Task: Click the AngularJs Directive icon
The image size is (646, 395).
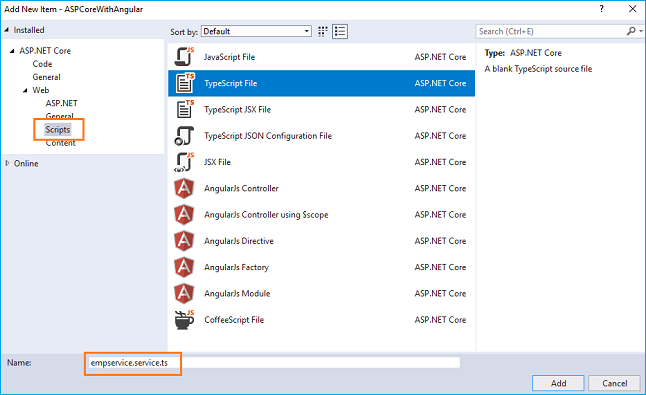Action: 184,241
